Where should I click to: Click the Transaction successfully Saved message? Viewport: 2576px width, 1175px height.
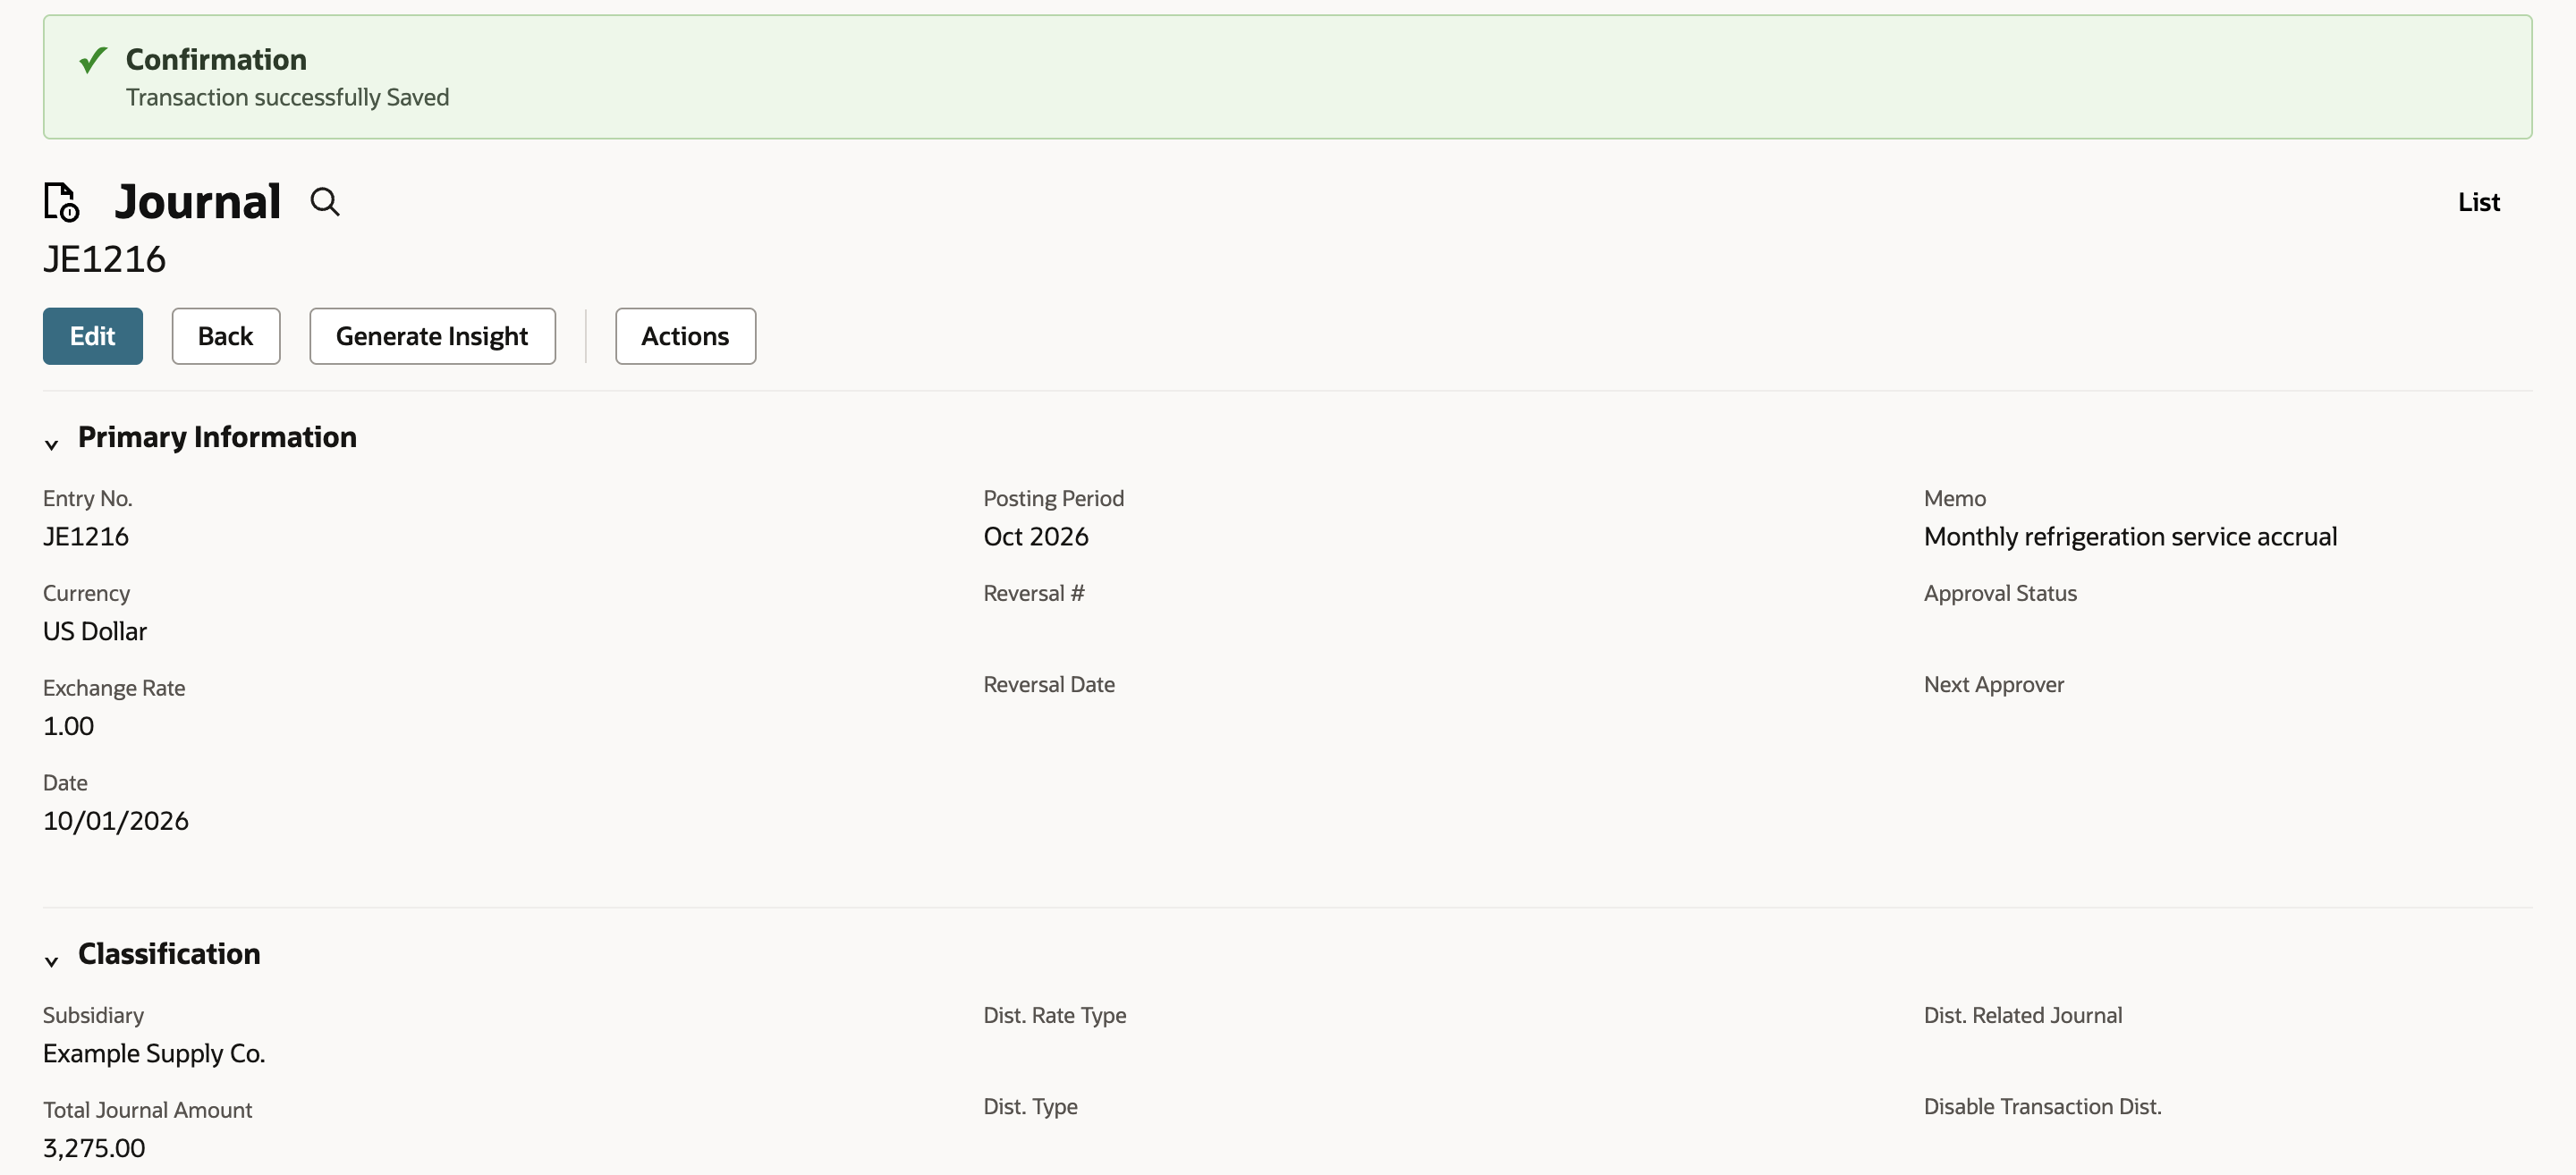click(287, 97)
